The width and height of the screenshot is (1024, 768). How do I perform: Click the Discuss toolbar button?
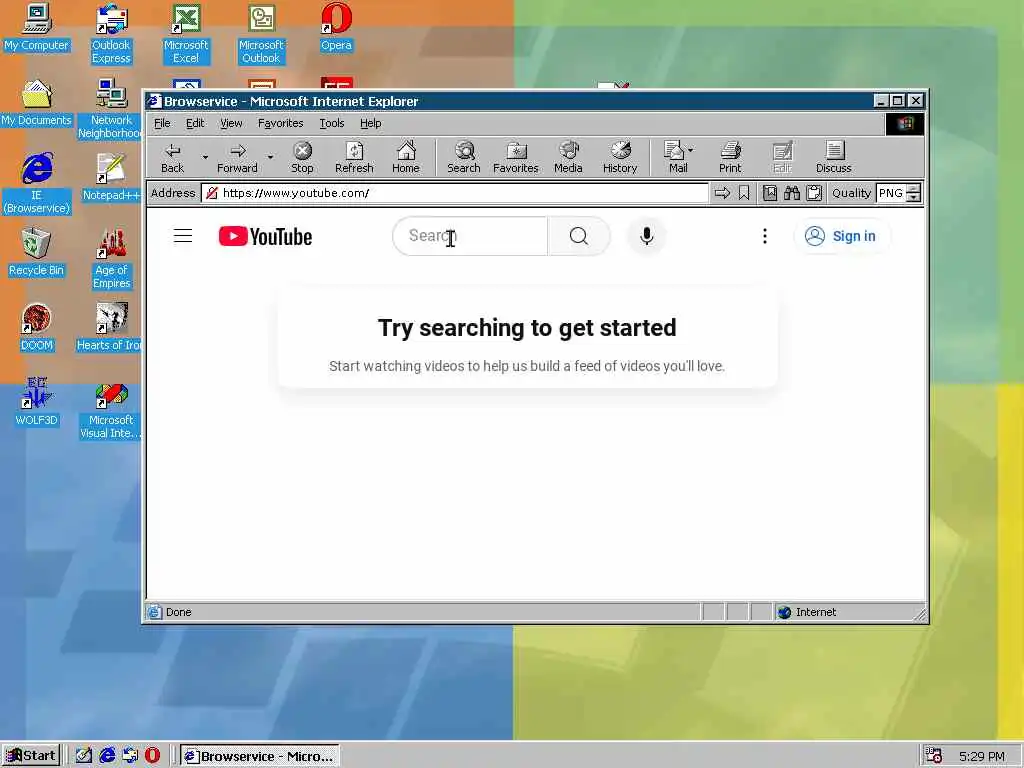click(x=833, y=157)
